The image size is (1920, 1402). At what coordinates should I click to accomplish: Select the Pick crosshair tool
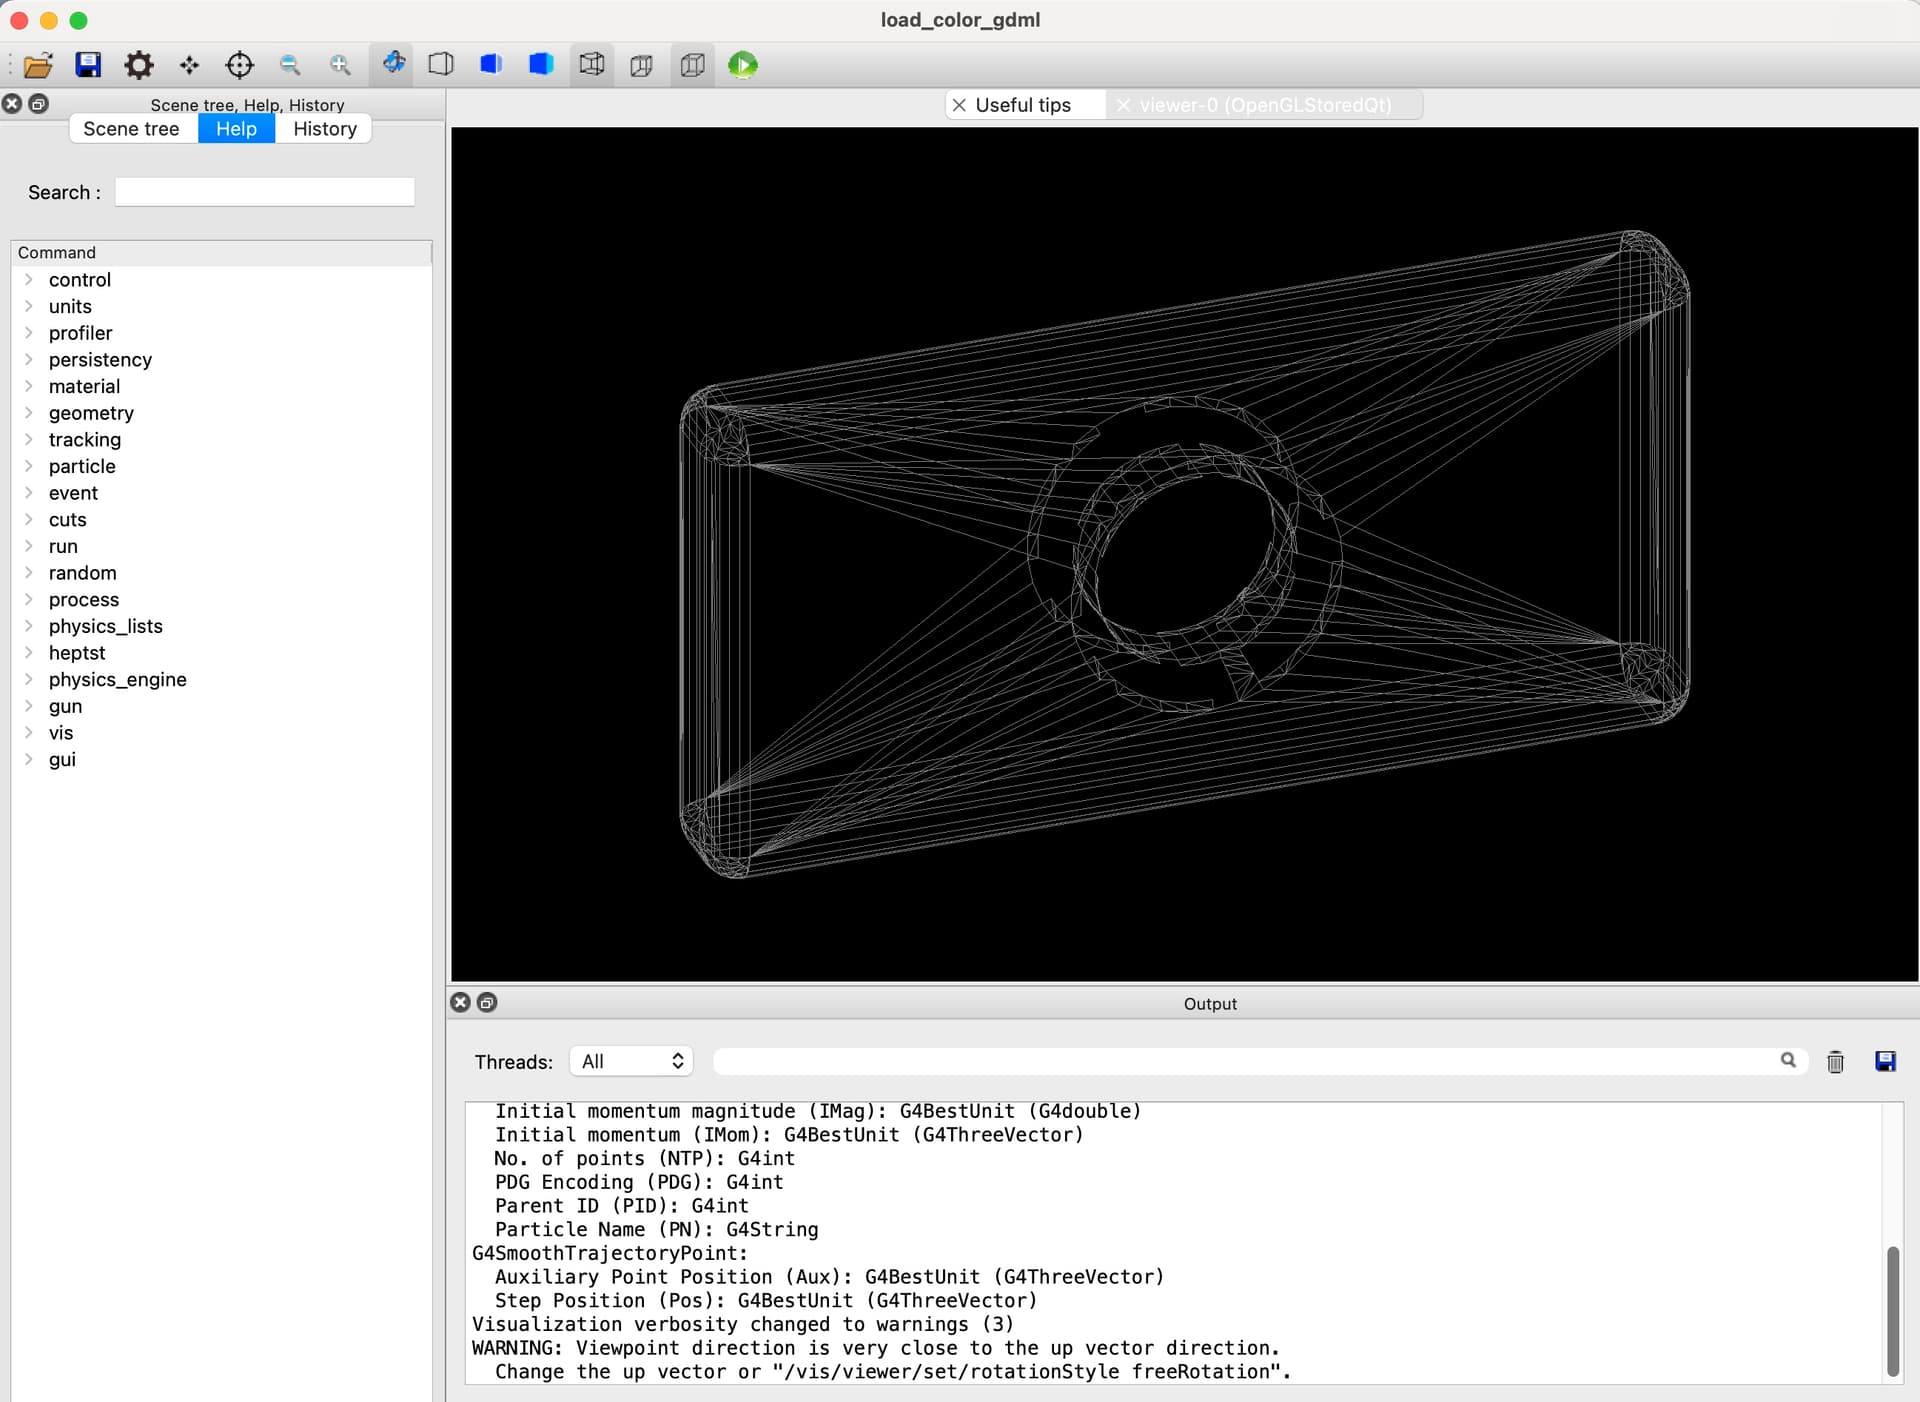[239, 65]
